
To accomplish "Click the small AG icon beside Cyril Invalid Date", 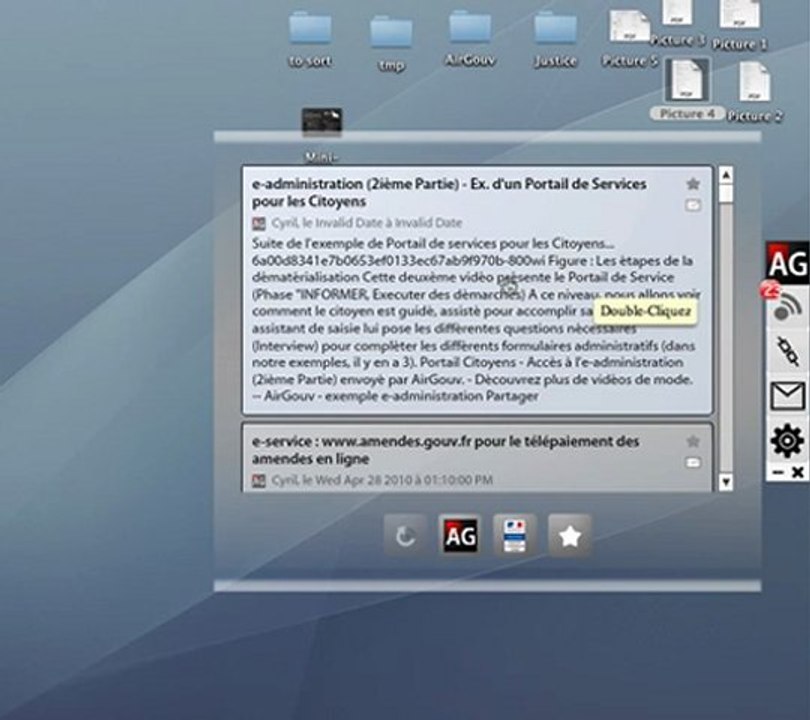I will click(x=259, y=224).
